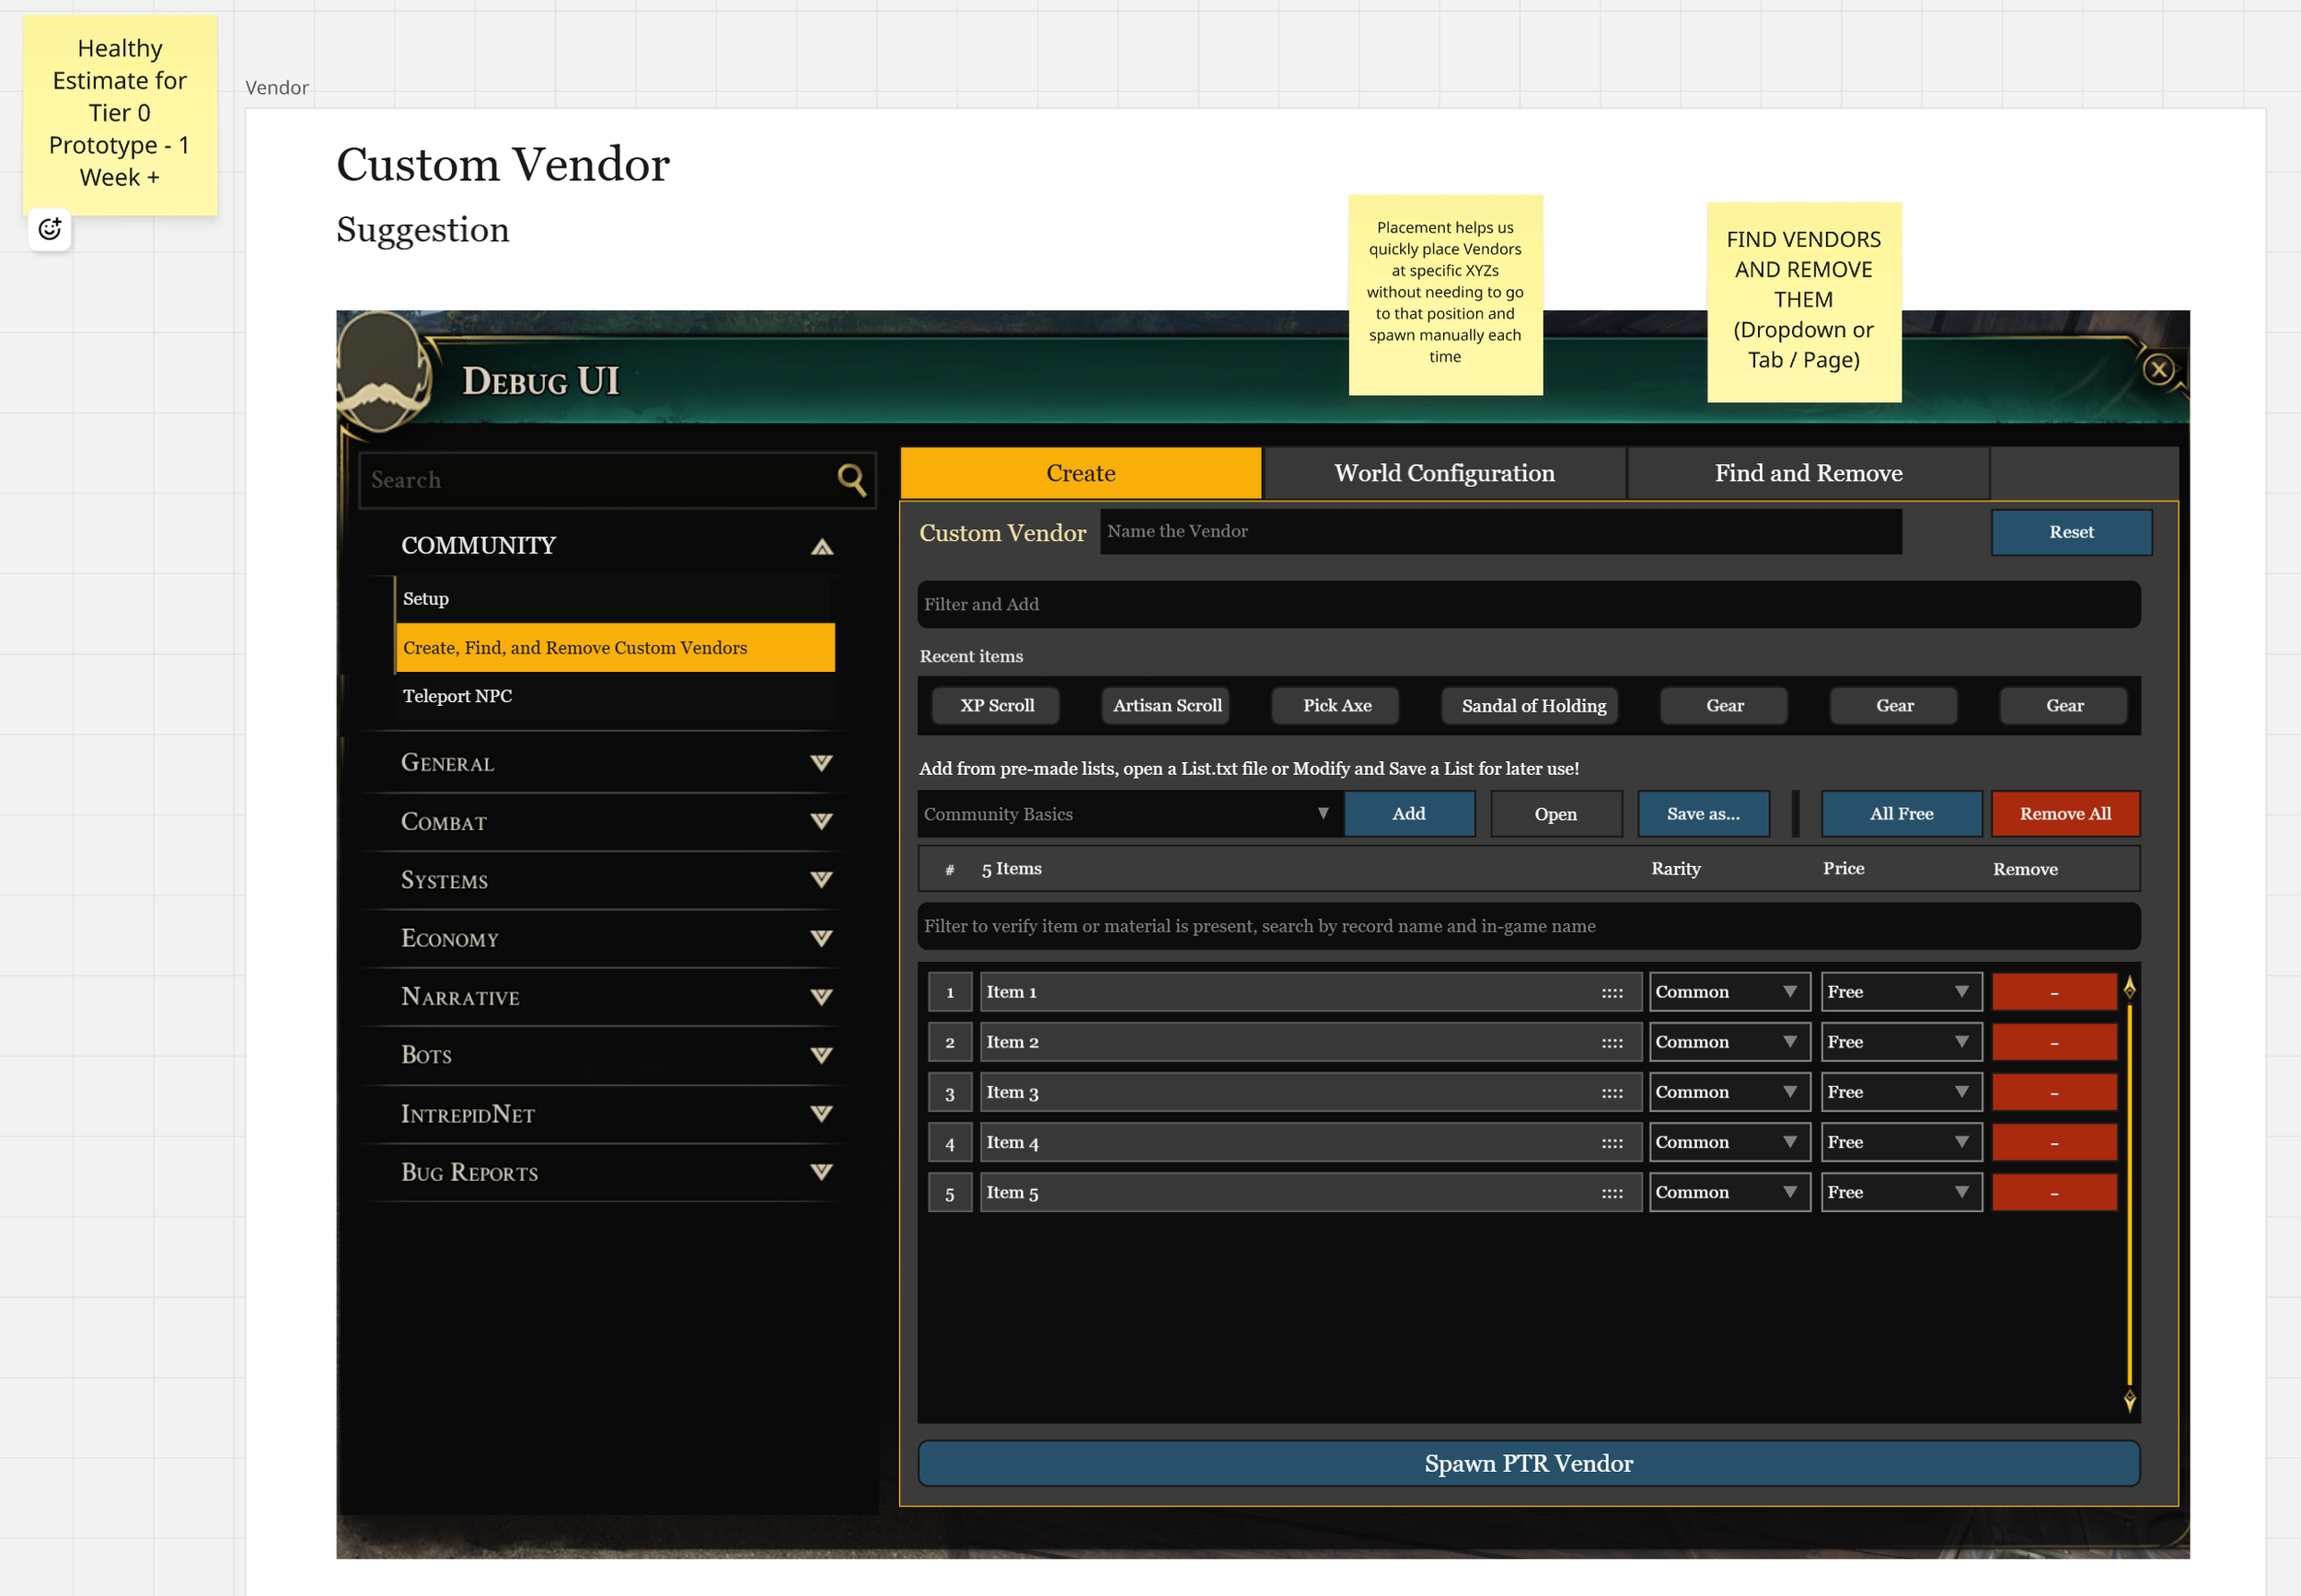Viewport: 2301px width, 1596px height.
Task: Click the Name the Vendor input field
Action: click(1500, 532)
